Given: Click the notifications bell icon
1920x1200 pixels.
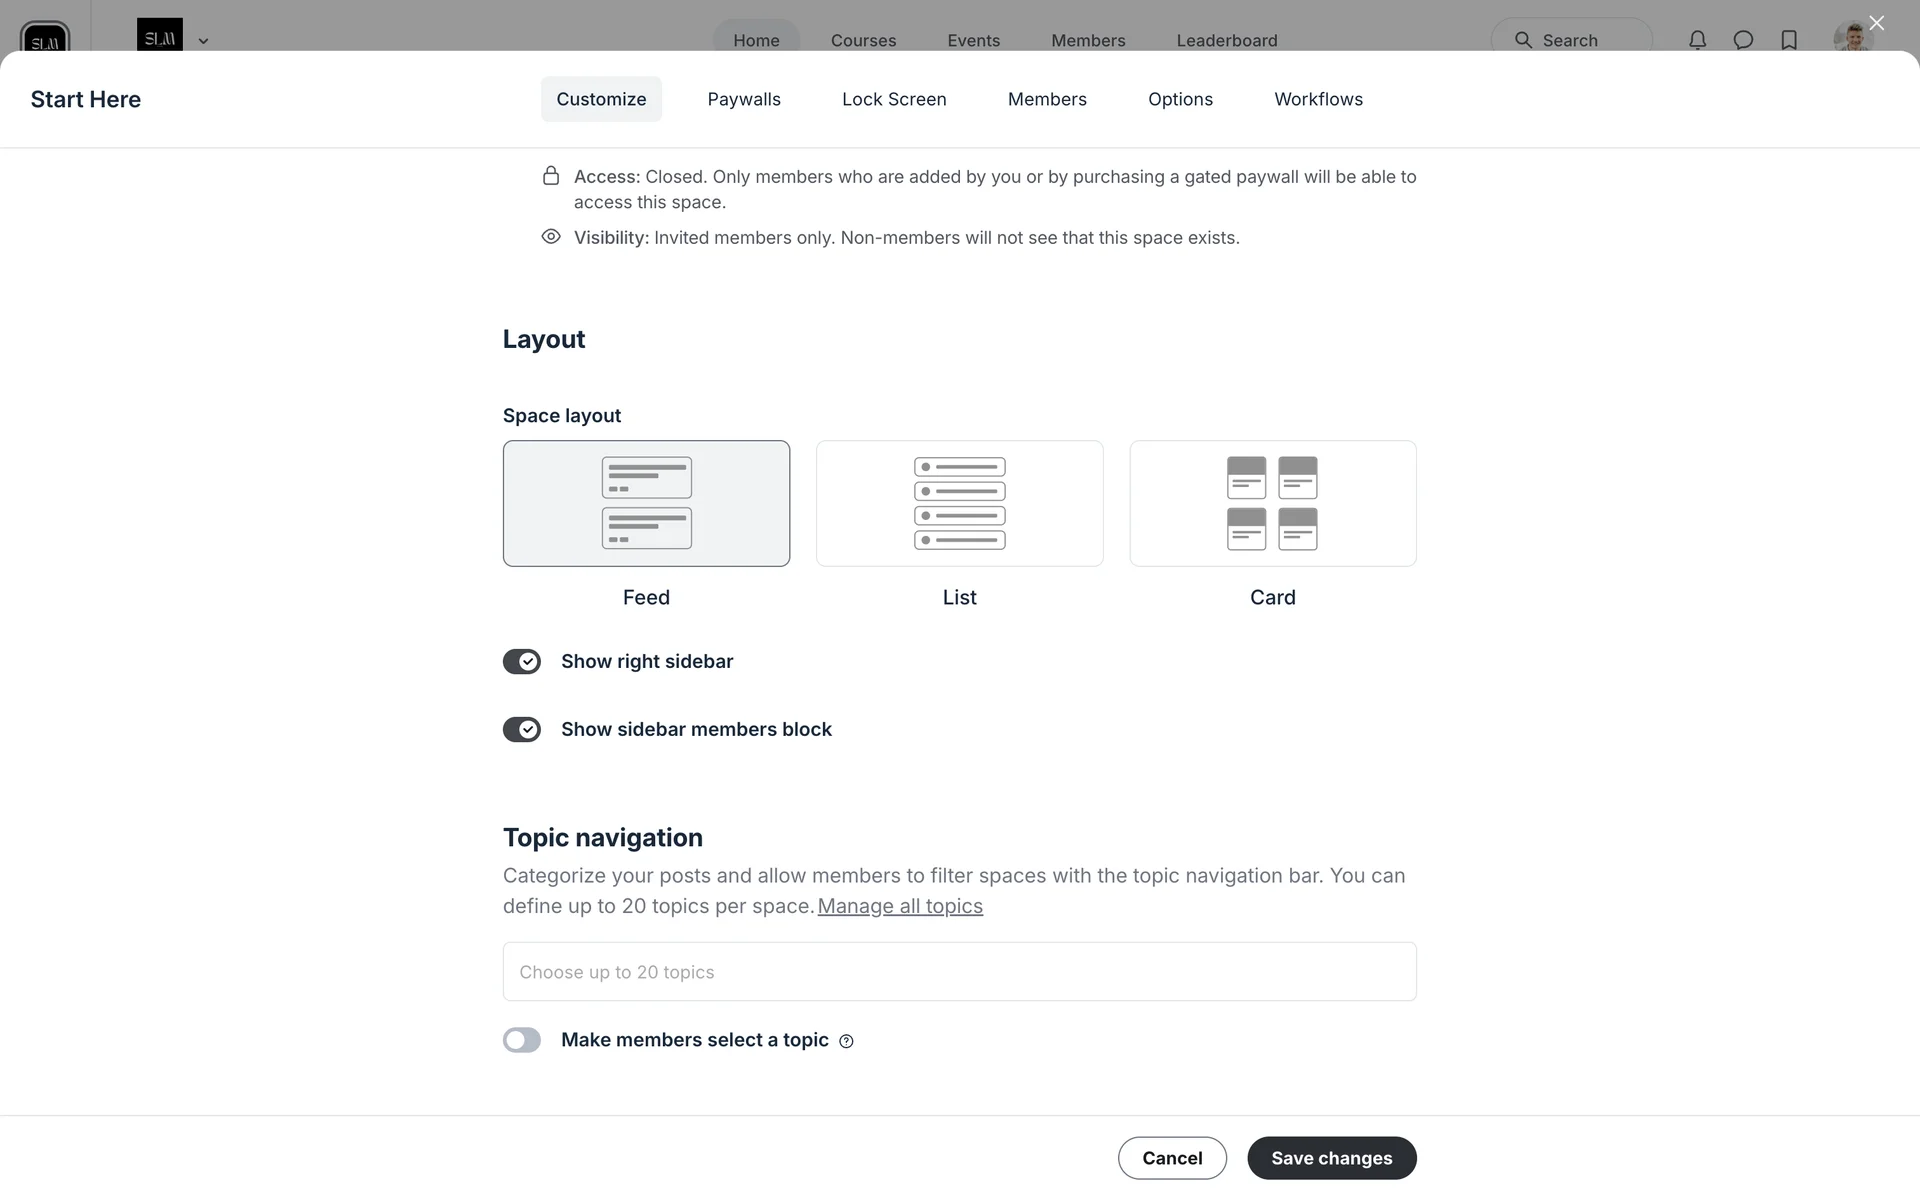Looking at the screenshot, I should pyautogui.click(x=1697, y=40).
